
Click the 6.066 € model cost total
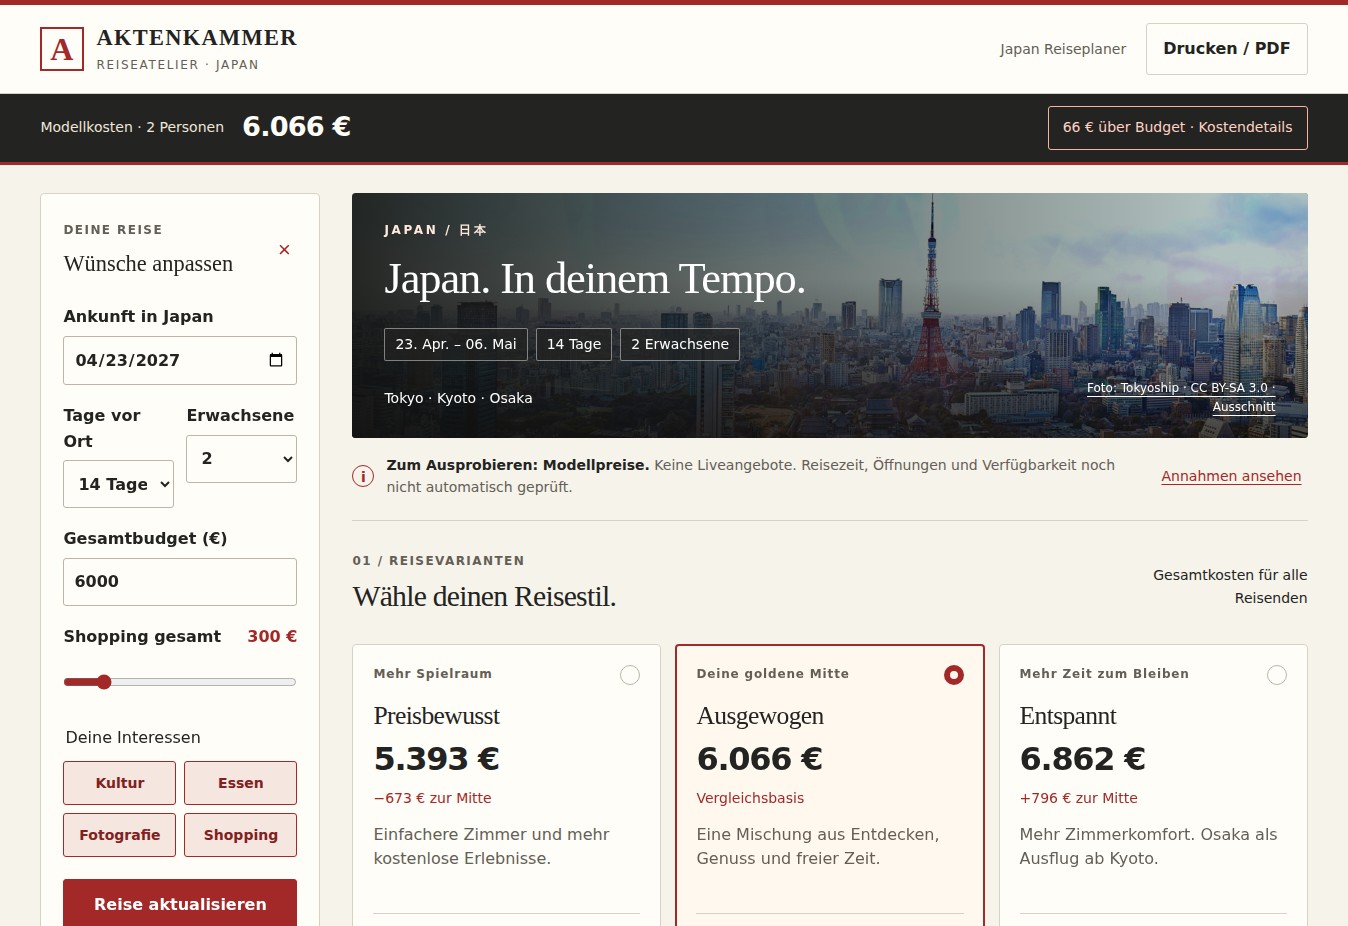pyautogui.click(x=297, y=127)
